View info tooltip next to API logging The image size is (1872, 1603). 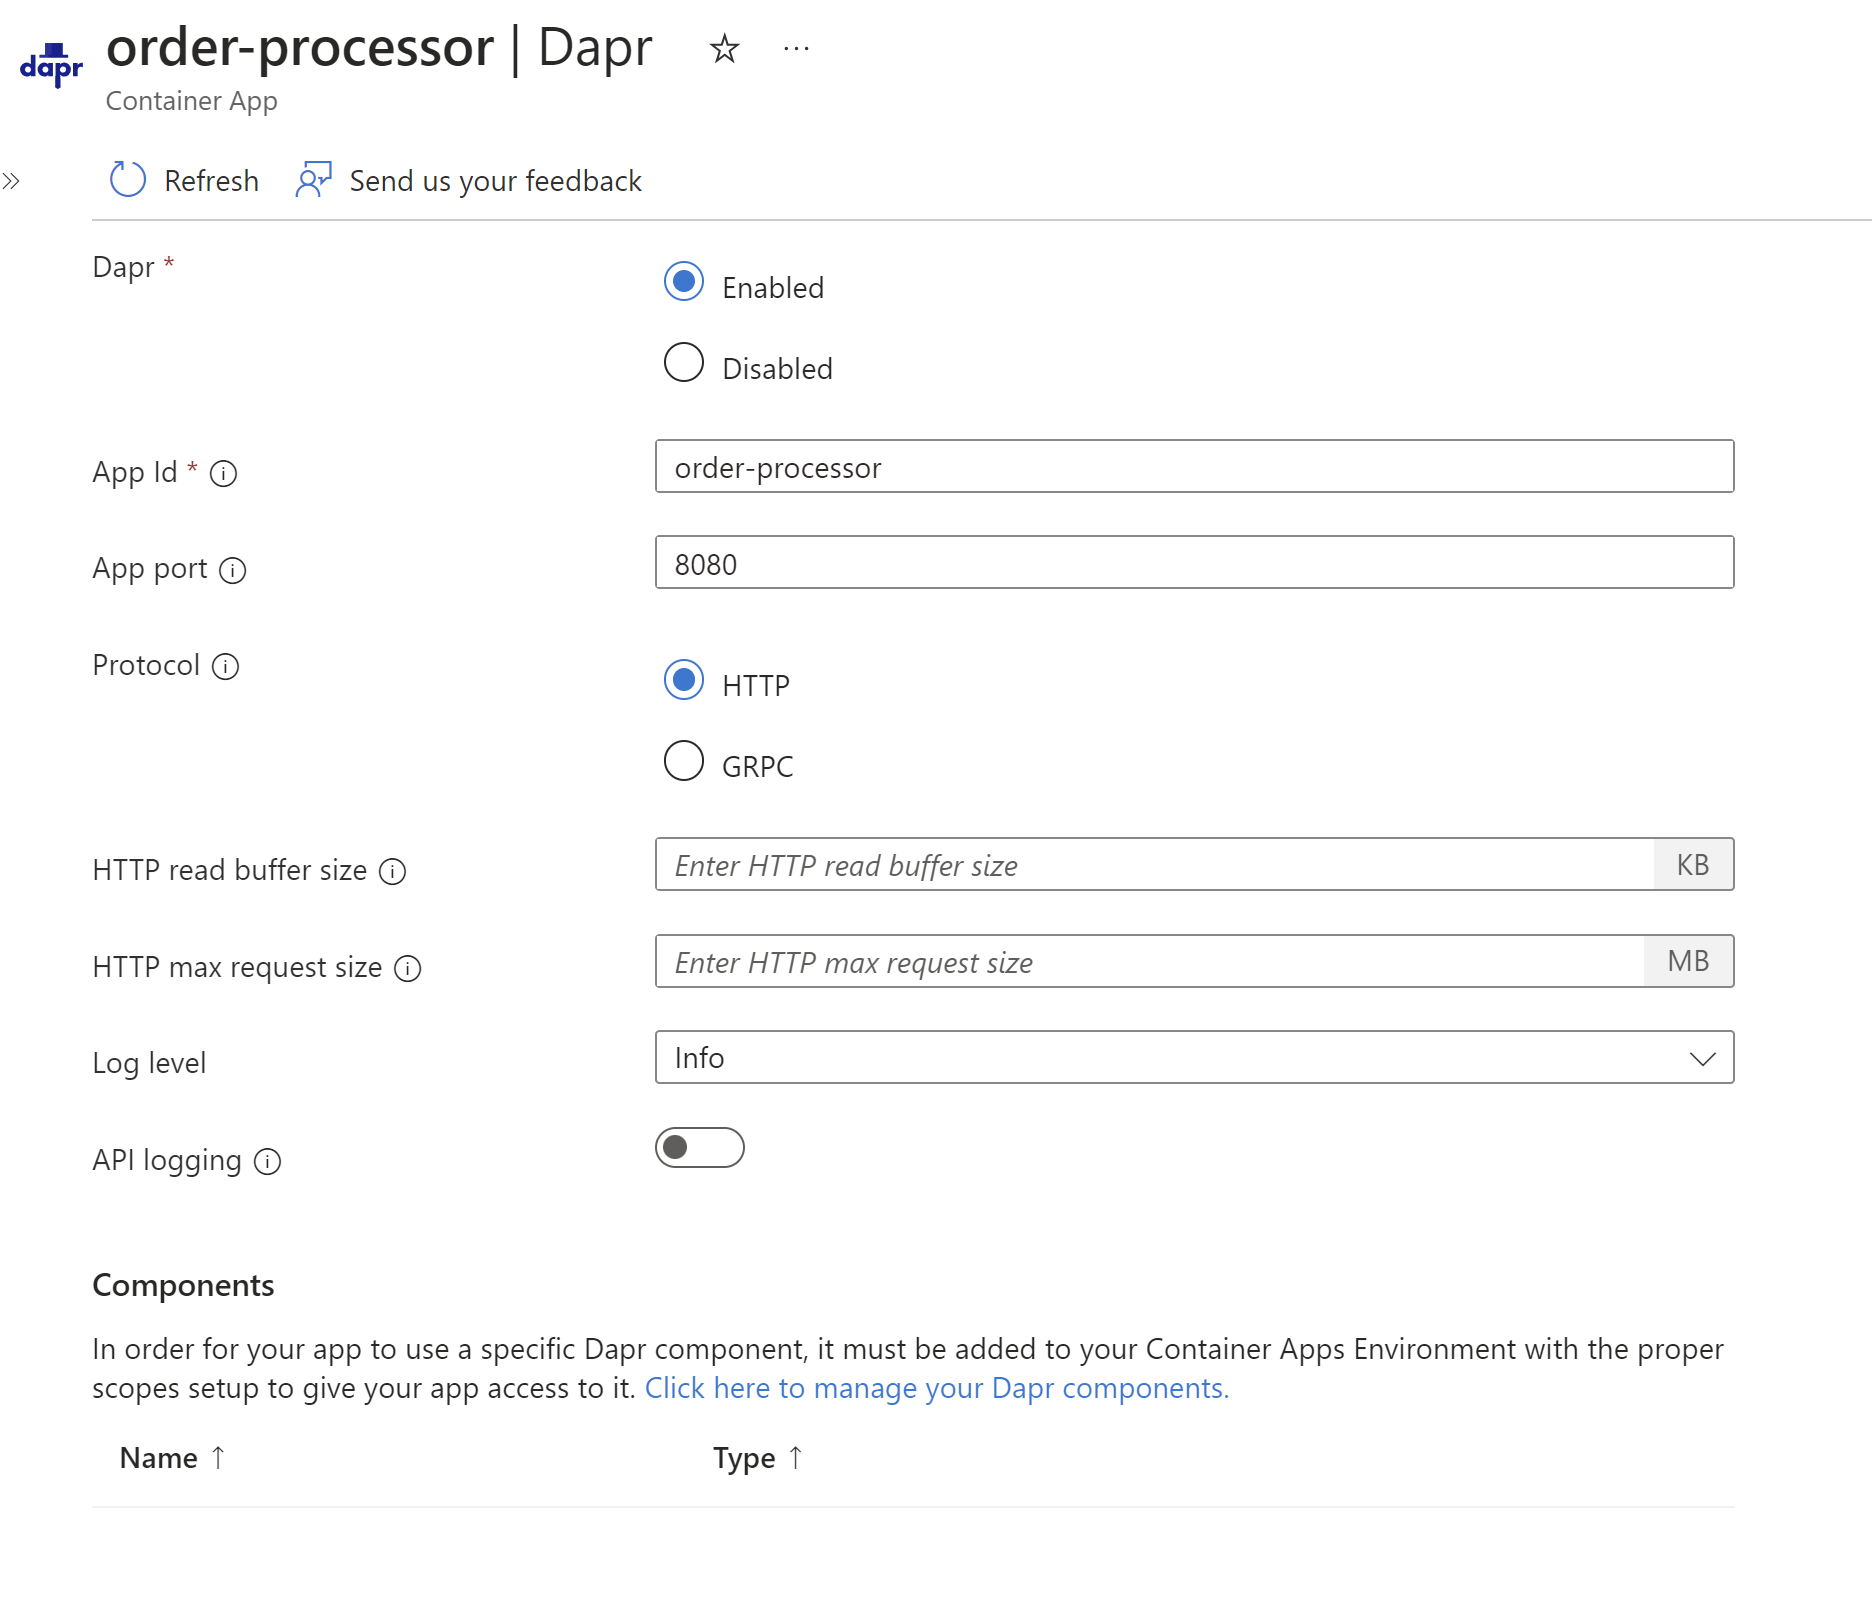point(267,1162)
